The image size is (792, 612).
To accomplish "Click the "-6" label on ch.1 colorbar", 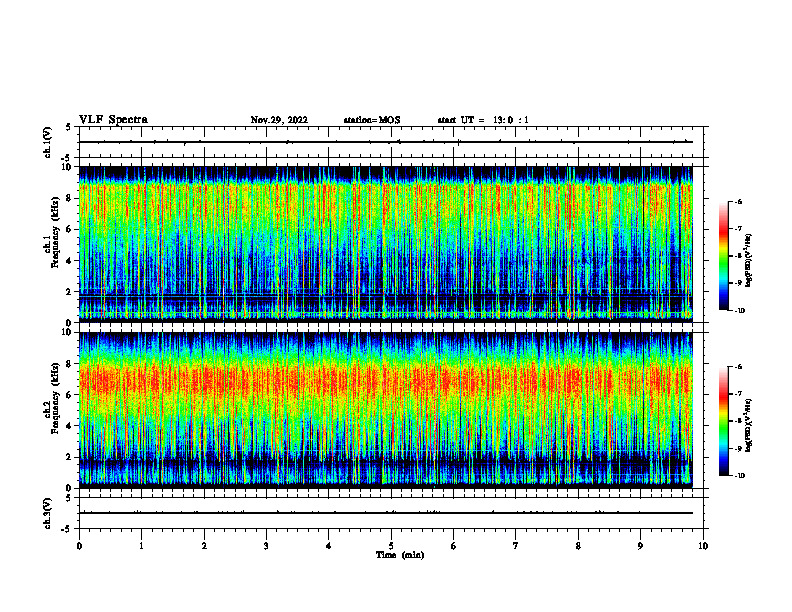I will pos(737,201).
